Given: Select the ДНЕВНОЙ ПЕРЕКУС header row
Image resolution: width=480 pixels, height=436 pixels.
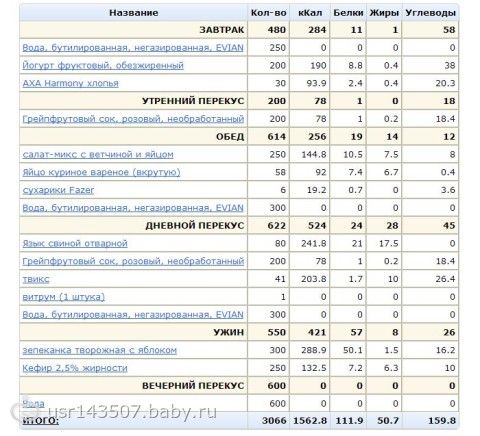Looking at the screenshot, I should click(x=239, y=226).
